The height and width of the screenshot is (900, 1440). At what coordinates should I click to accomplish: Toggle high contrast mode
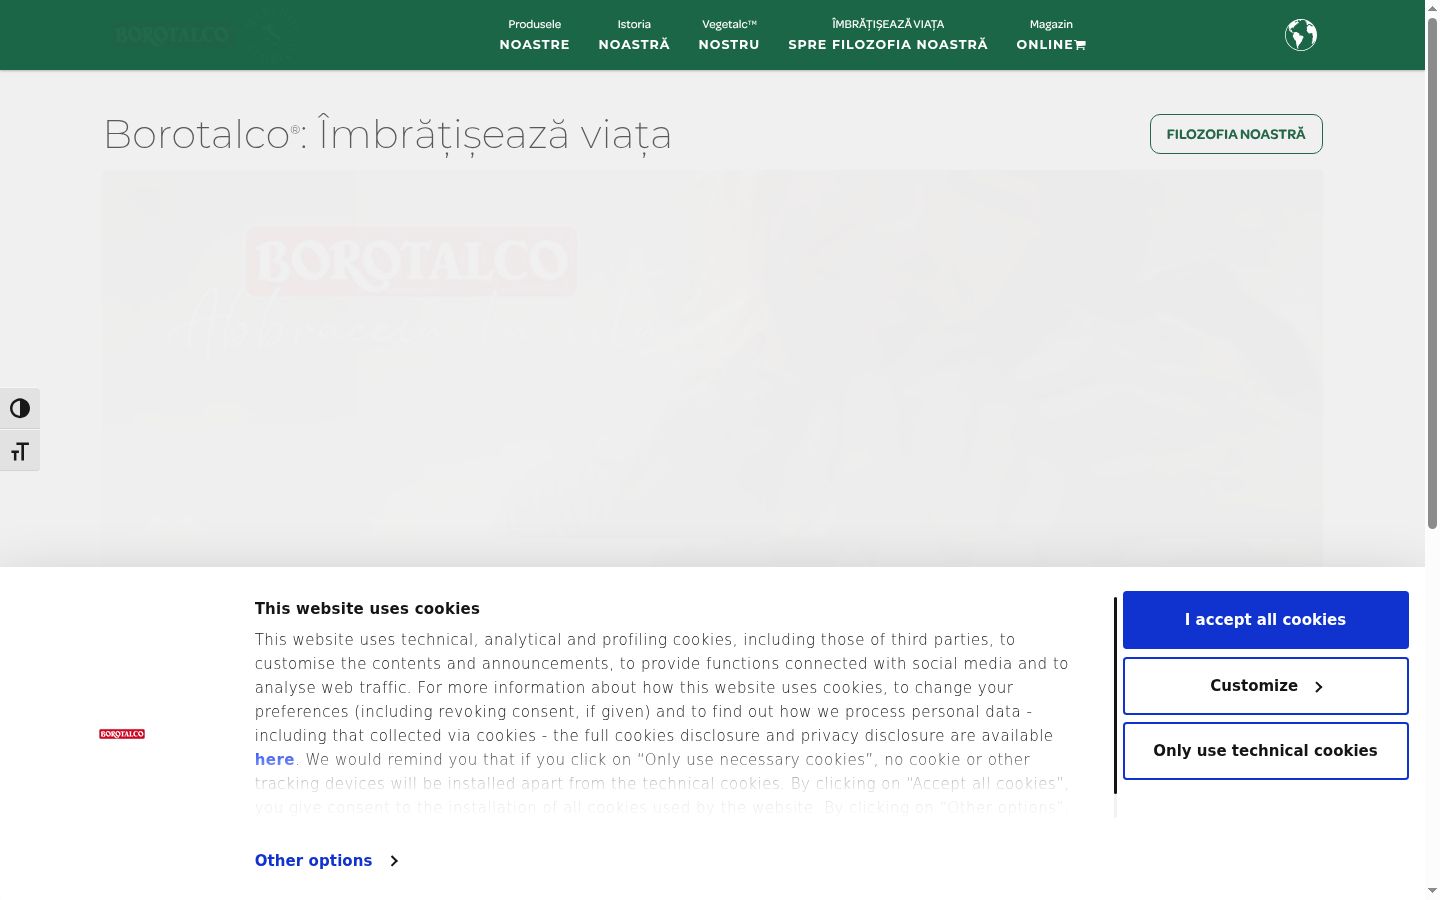[20, 408]
